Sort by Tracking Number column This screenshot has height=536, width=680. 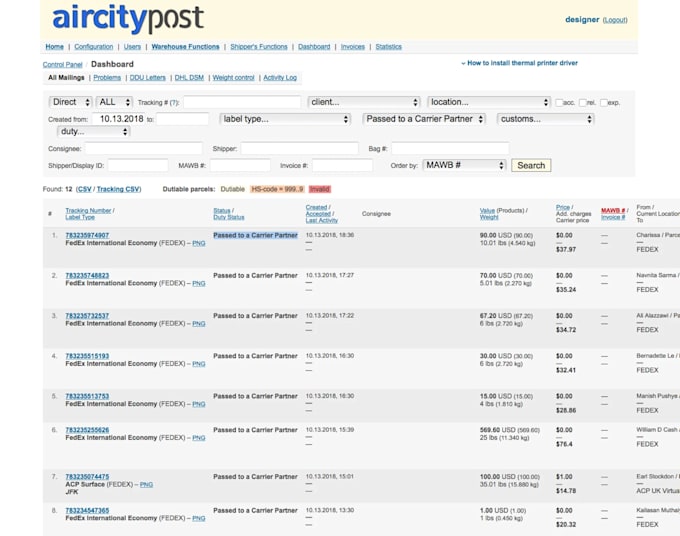(88, 211)
